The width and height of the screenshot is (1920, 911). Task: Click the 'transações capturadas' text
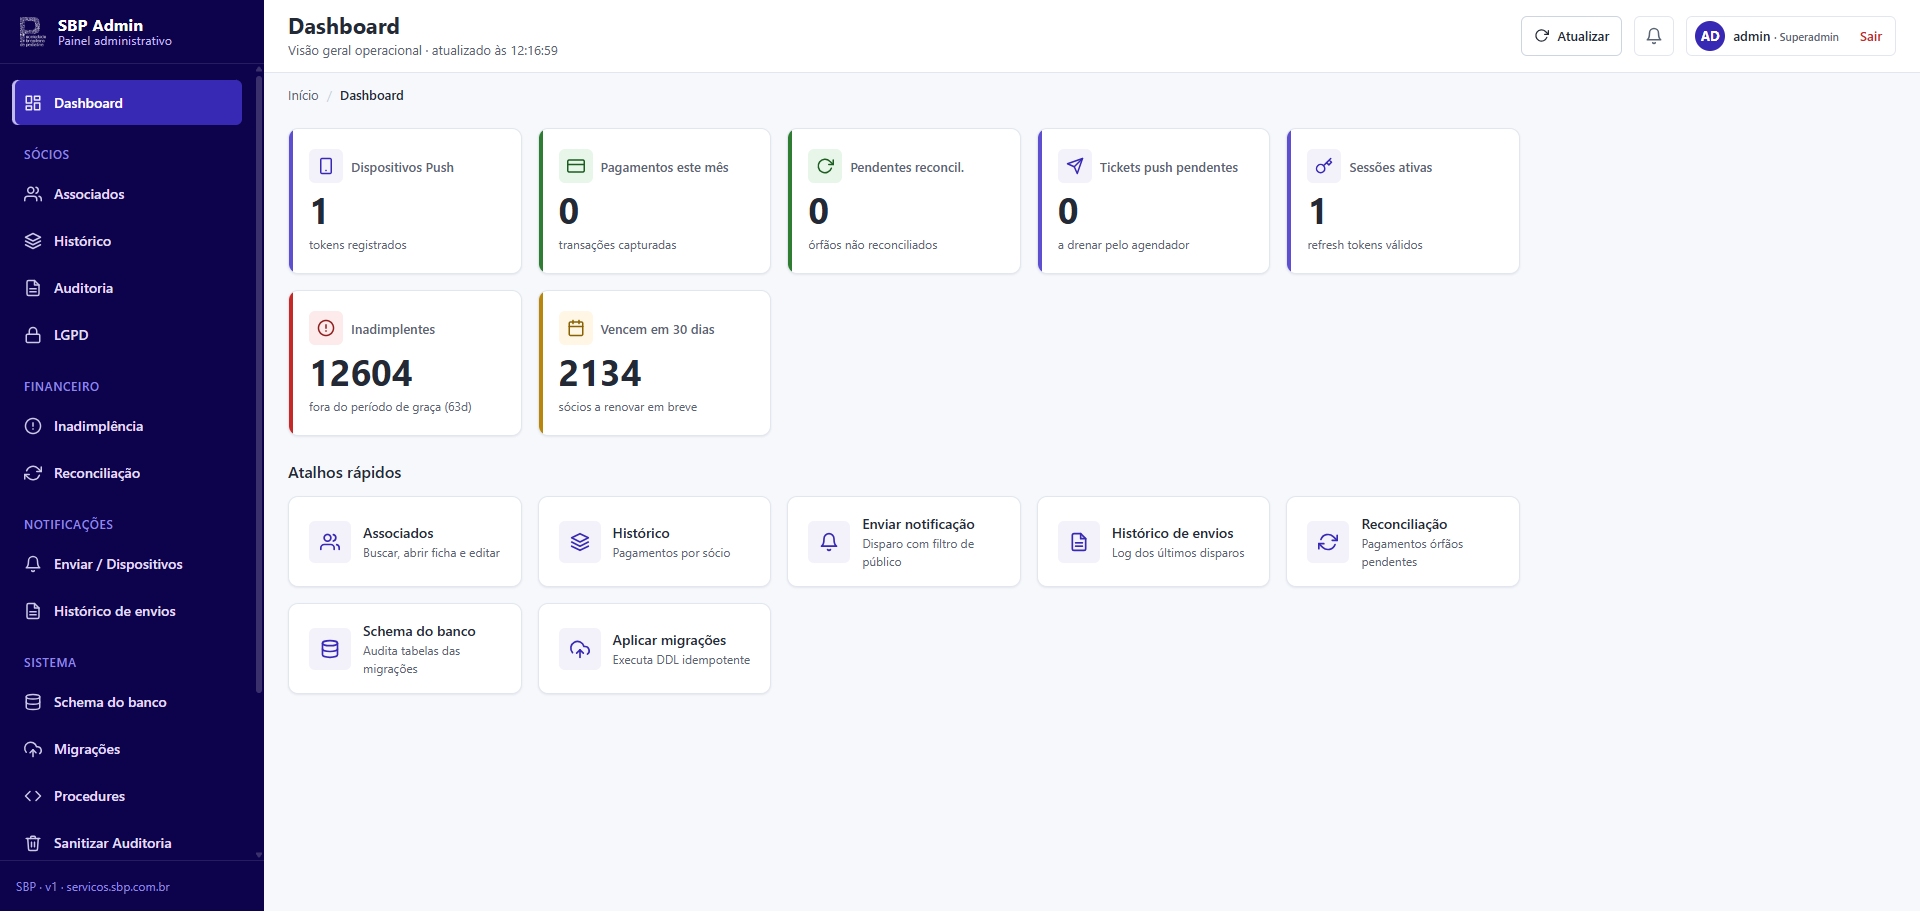click(617, 245)
